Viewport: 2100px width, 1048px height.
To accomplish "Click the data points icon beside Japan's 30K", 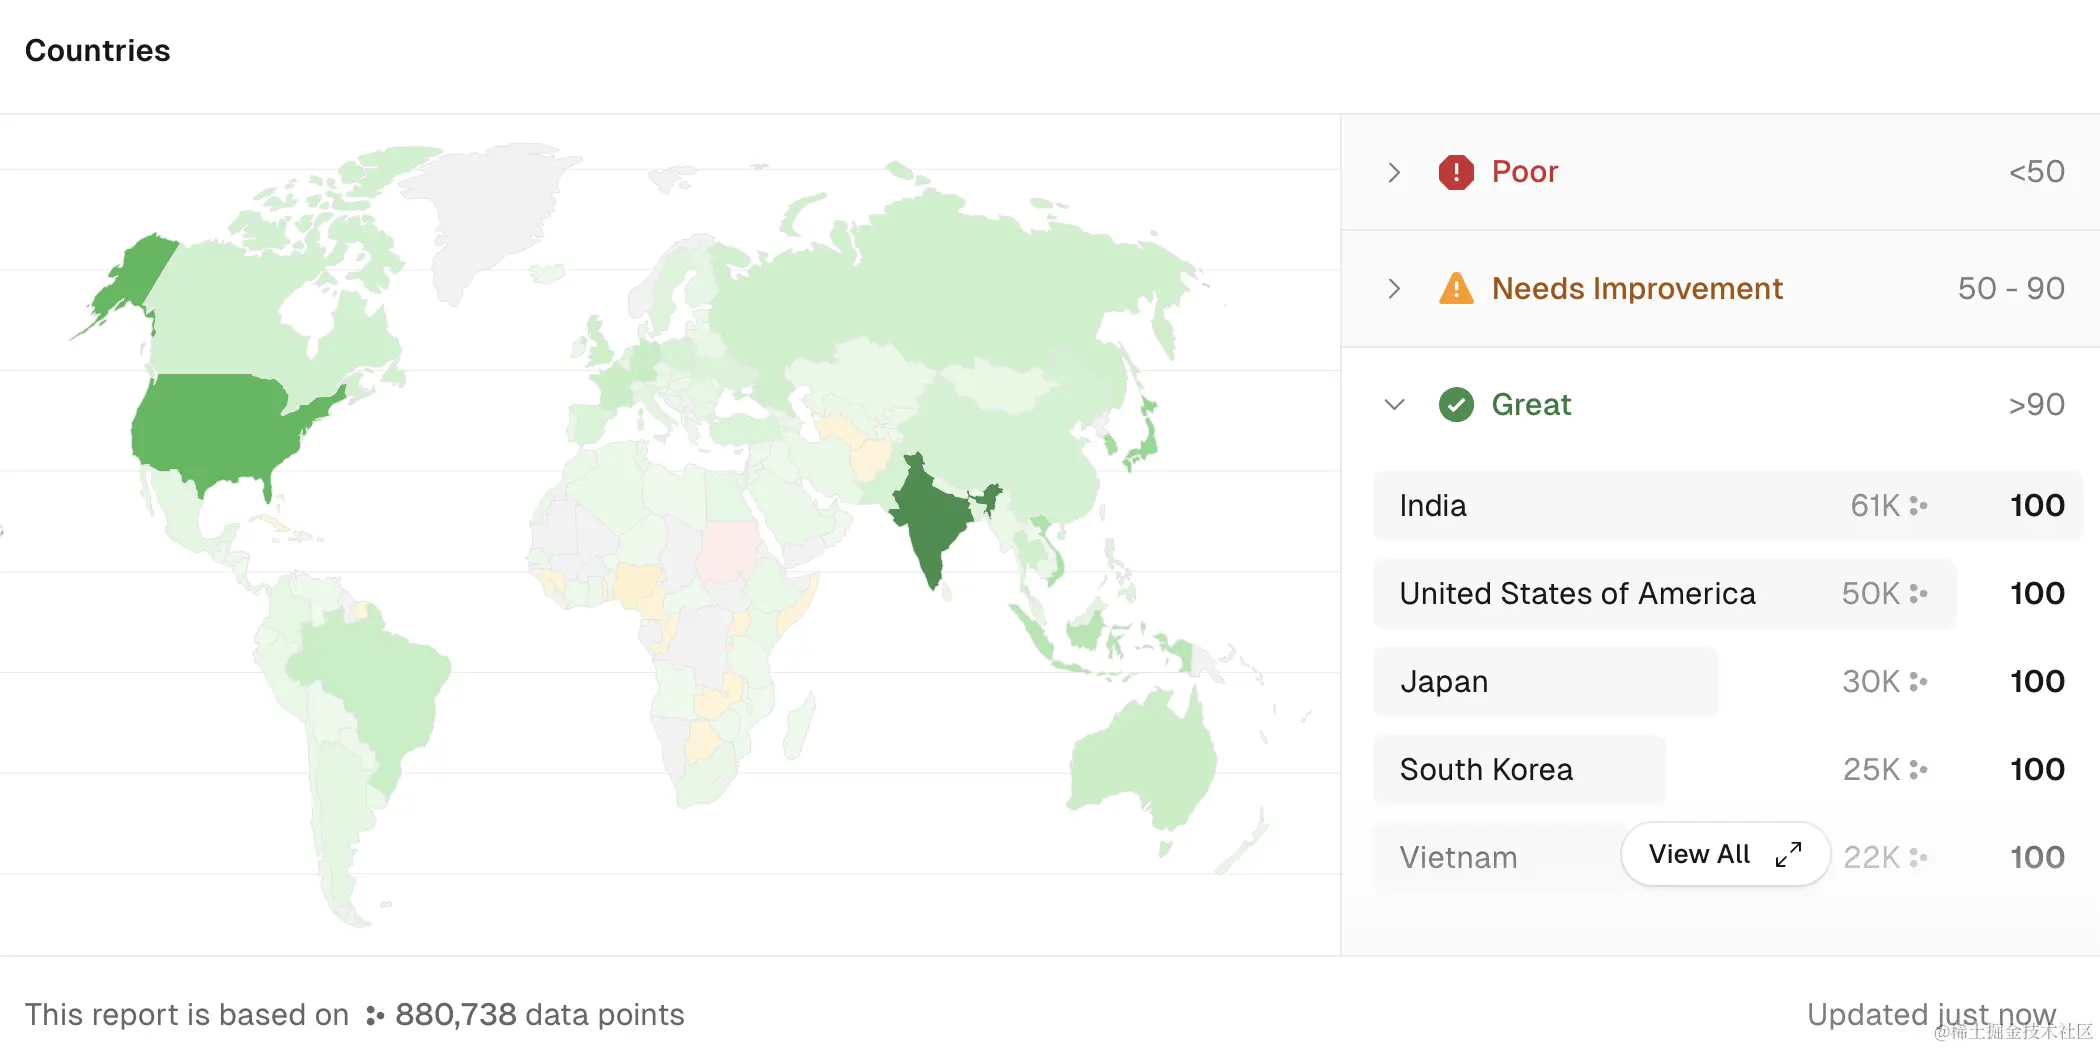I will click(x=1919, y=681).
